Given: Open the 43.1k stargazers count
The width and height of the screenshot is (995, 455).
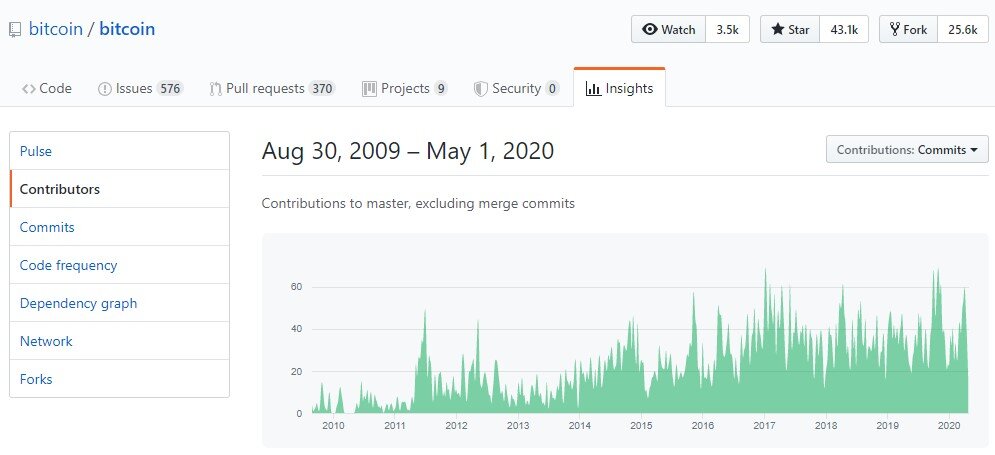Looking at the screenshot, I should click(x=844, y=29).
